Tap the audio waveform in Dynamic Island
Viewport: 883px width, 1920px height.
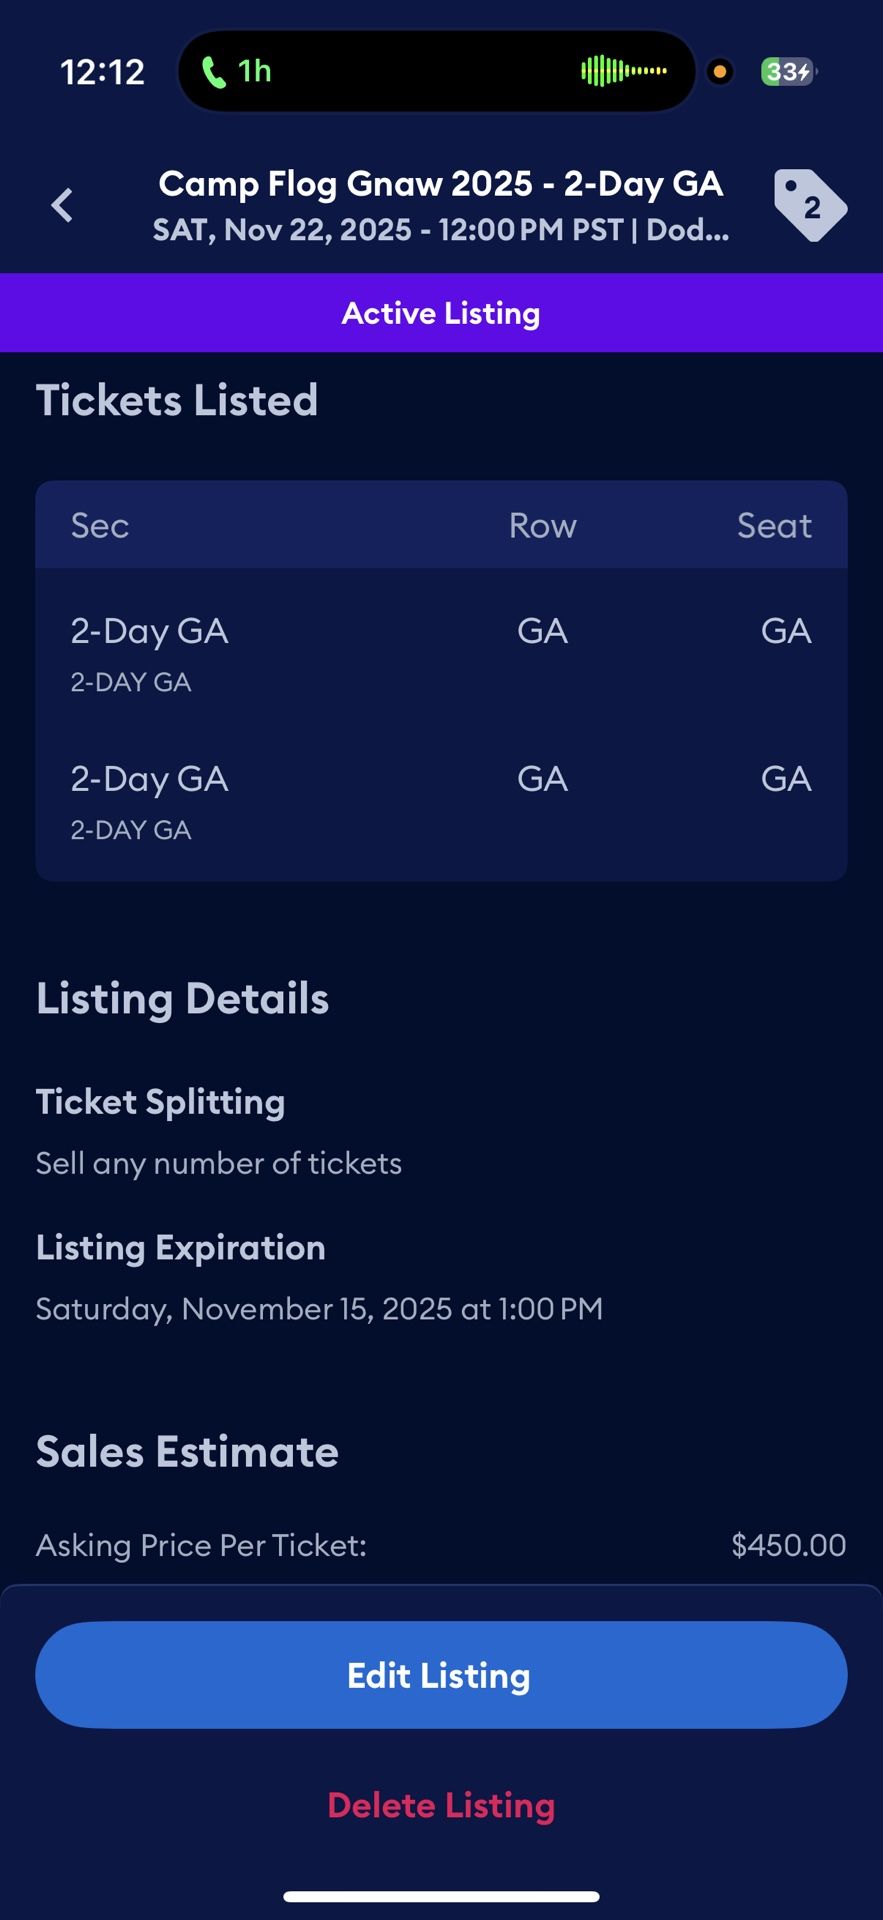(623, 72)
